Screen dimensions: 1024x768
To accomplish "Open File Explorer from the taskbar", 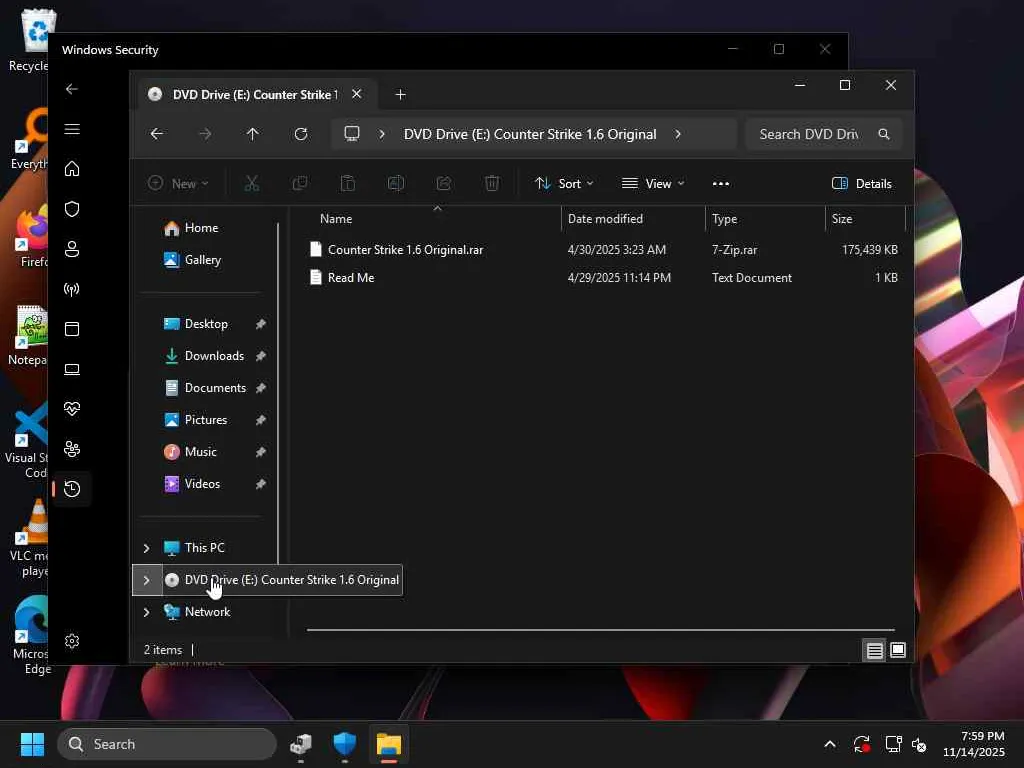I will coord(389,744).
